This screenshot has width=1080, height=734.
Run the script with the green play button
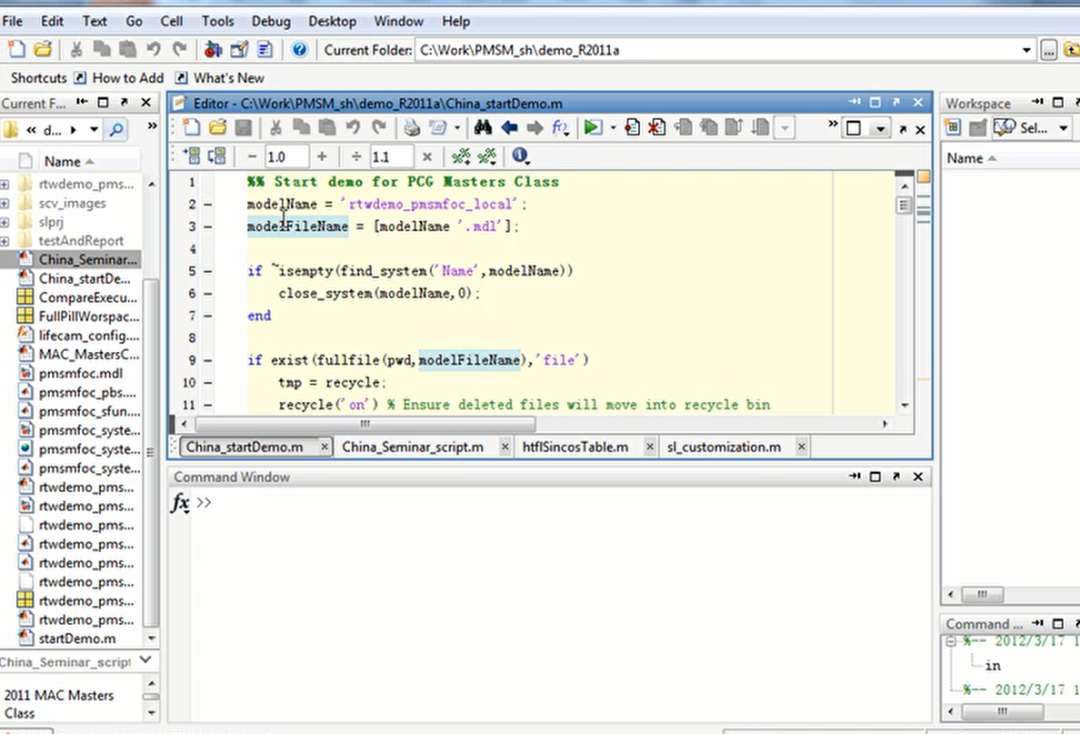tap(592, 128)
